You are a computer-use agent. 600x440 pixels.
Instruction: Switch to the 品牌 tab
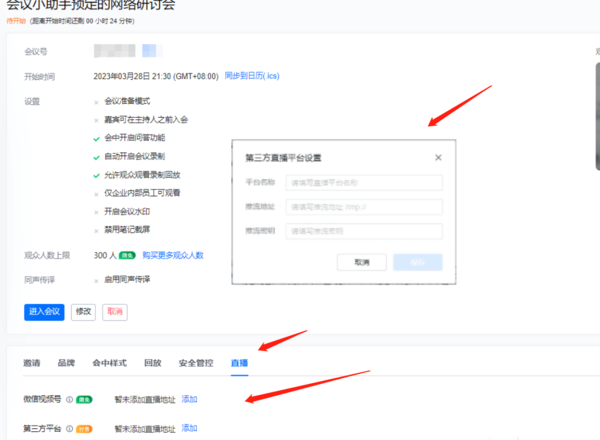66,363
